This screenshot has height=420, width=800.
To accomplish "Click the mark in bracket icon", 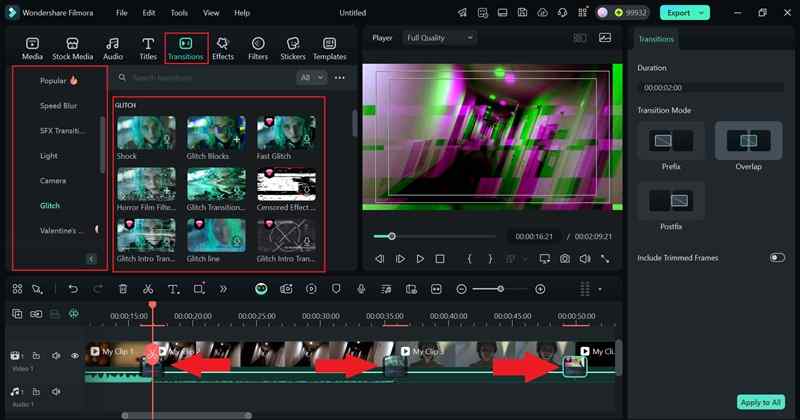I will point(469,259).
